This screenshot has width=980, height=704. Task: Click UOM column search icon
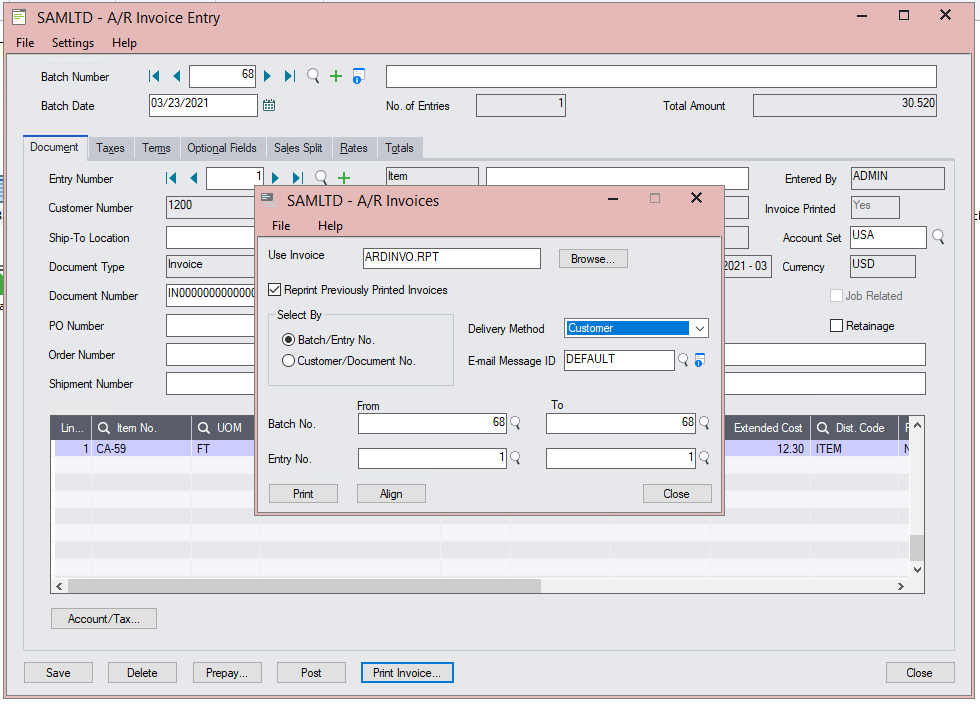[x=204, y=428]
